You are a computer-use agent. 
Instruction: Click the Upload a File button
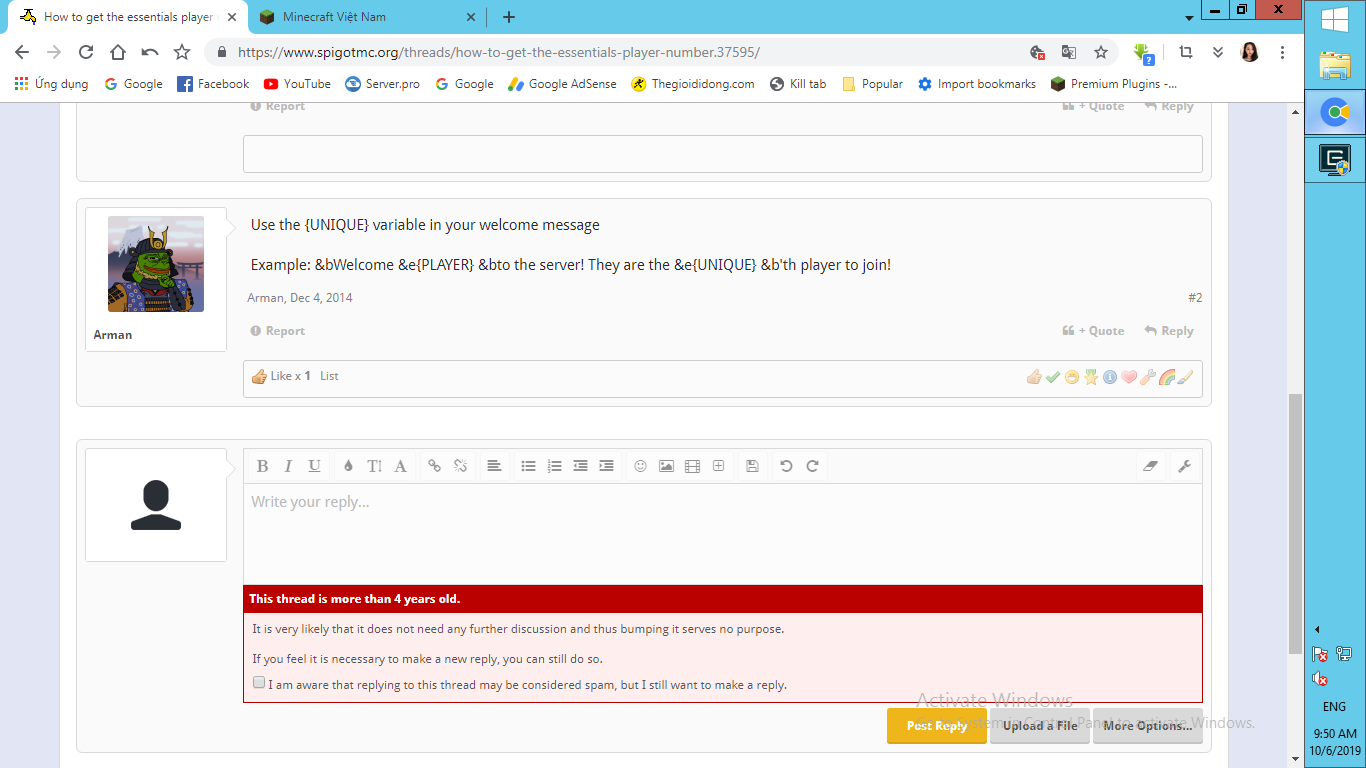[1040, 726]
